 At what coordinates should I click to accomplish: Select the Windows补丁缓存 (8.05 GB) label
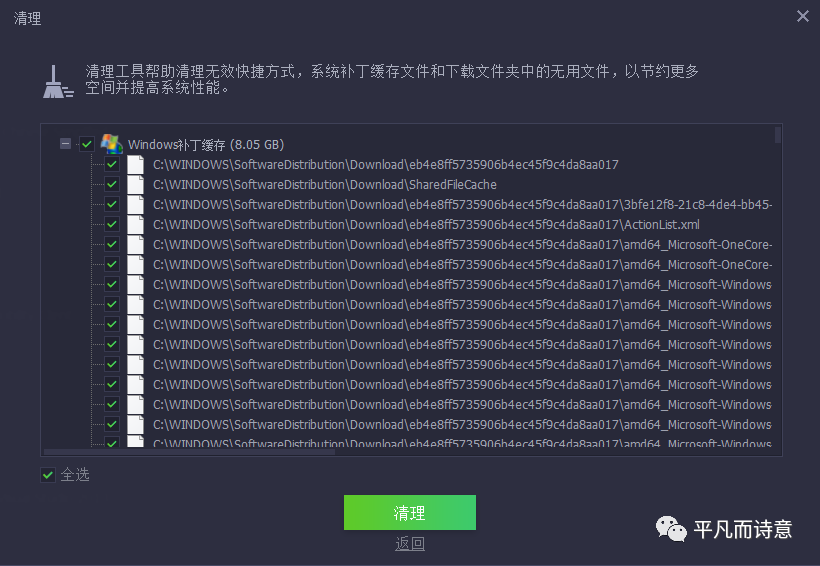coord(206,144)
